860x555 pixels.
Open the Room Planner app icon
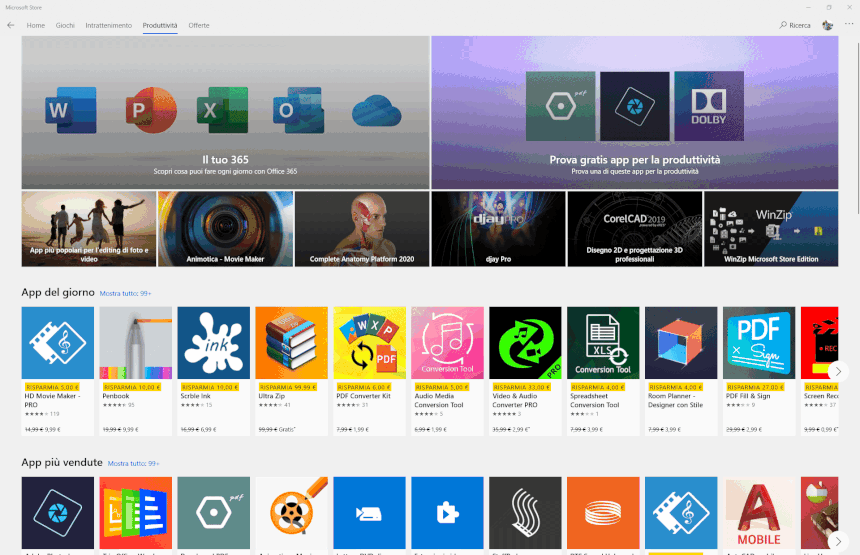point(681,343)
